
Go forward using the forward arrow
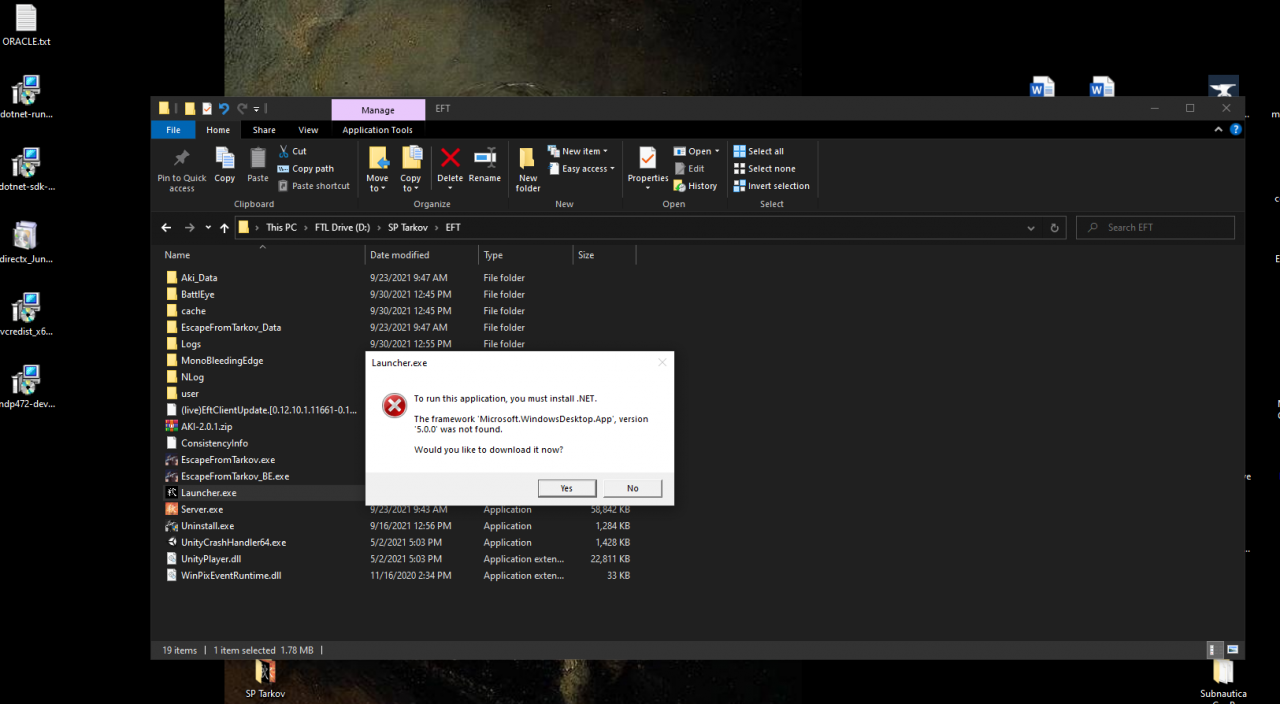[x=189, y=228]
